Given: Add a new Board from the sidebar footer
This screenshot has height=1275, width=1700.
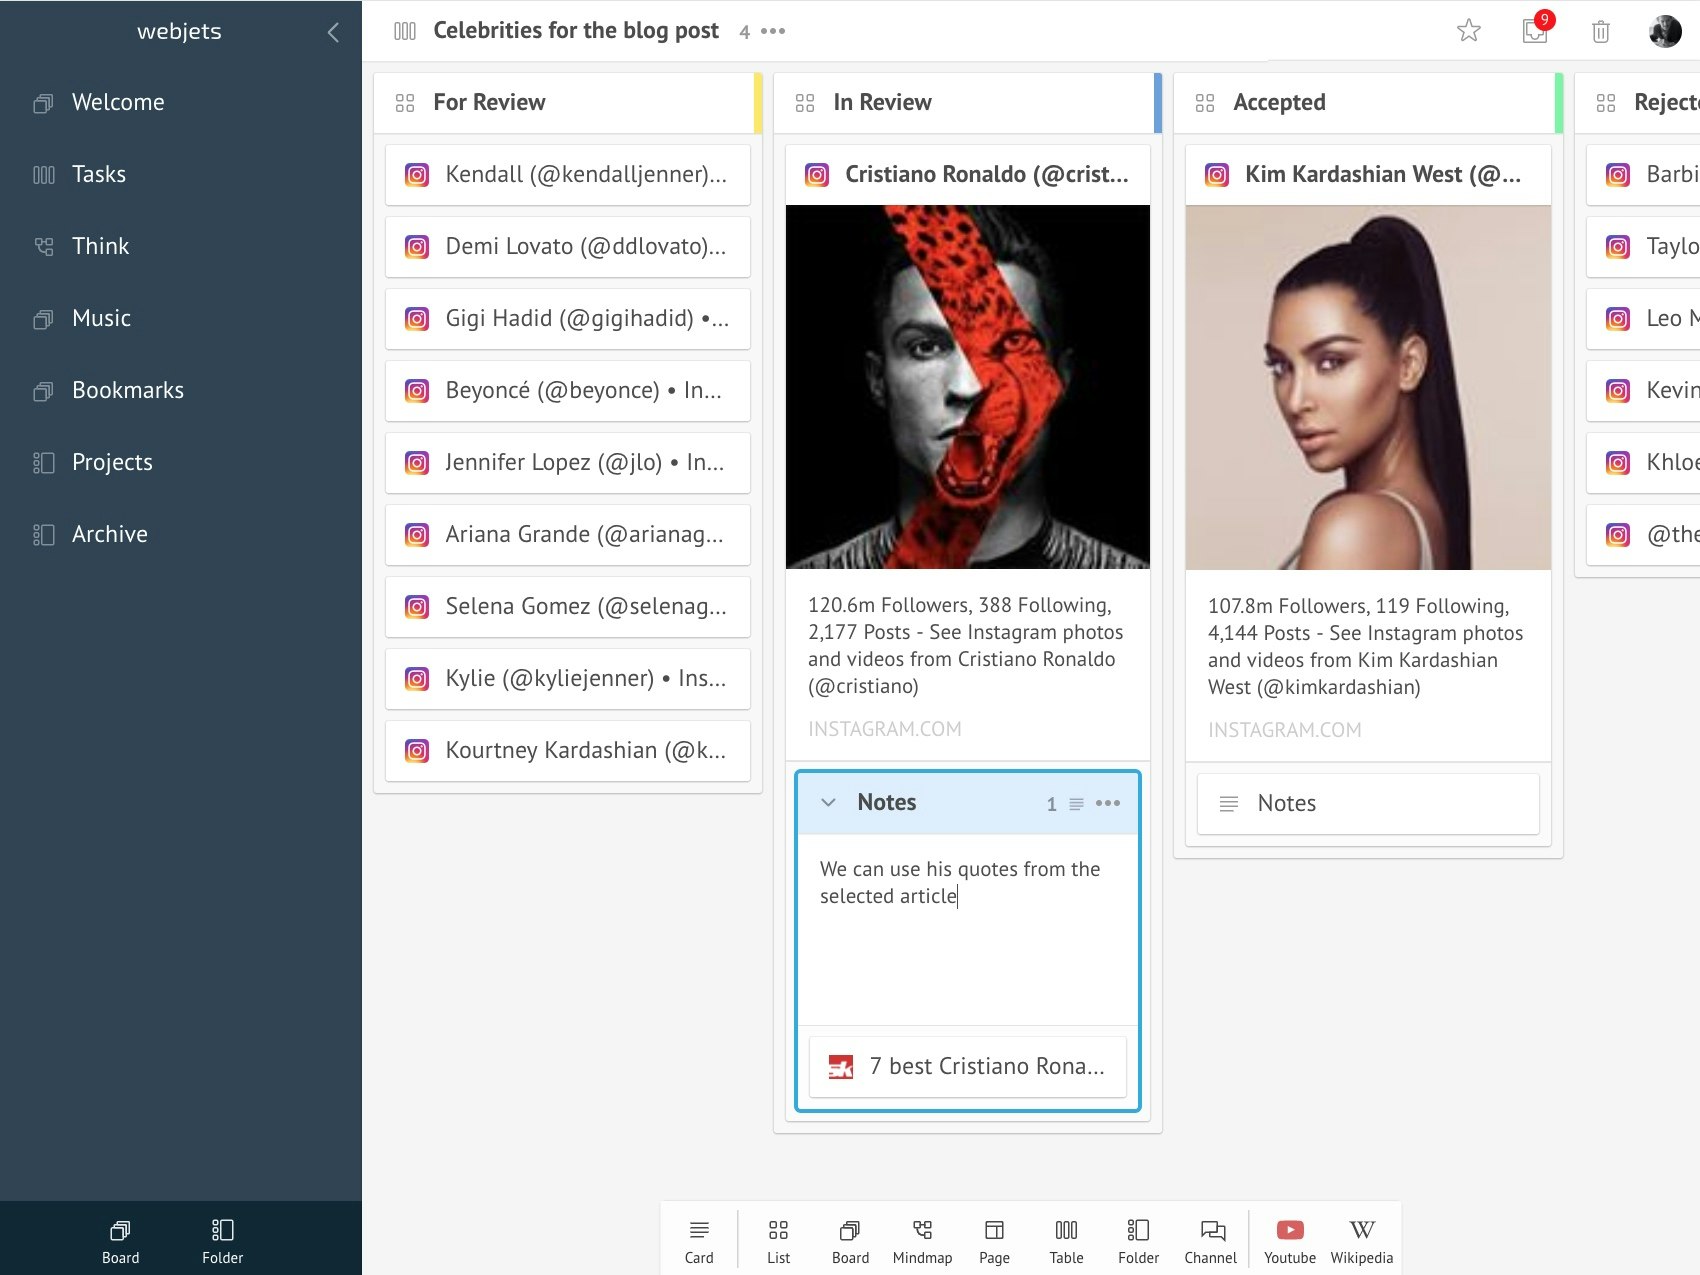Looking at the screenshot, I should [120, 1240].
